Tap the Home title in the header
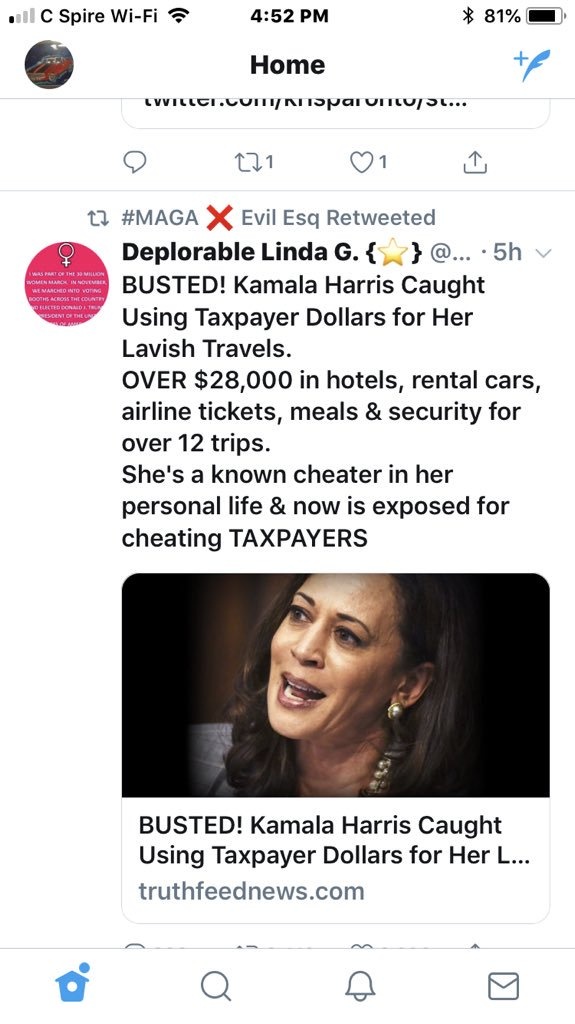This screenshot has width=575, height=1024. [287, 65]
